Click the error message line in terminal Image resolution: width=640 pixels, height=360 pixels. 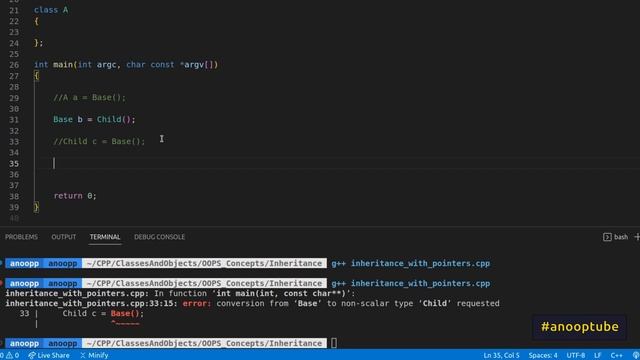point(252,303)
